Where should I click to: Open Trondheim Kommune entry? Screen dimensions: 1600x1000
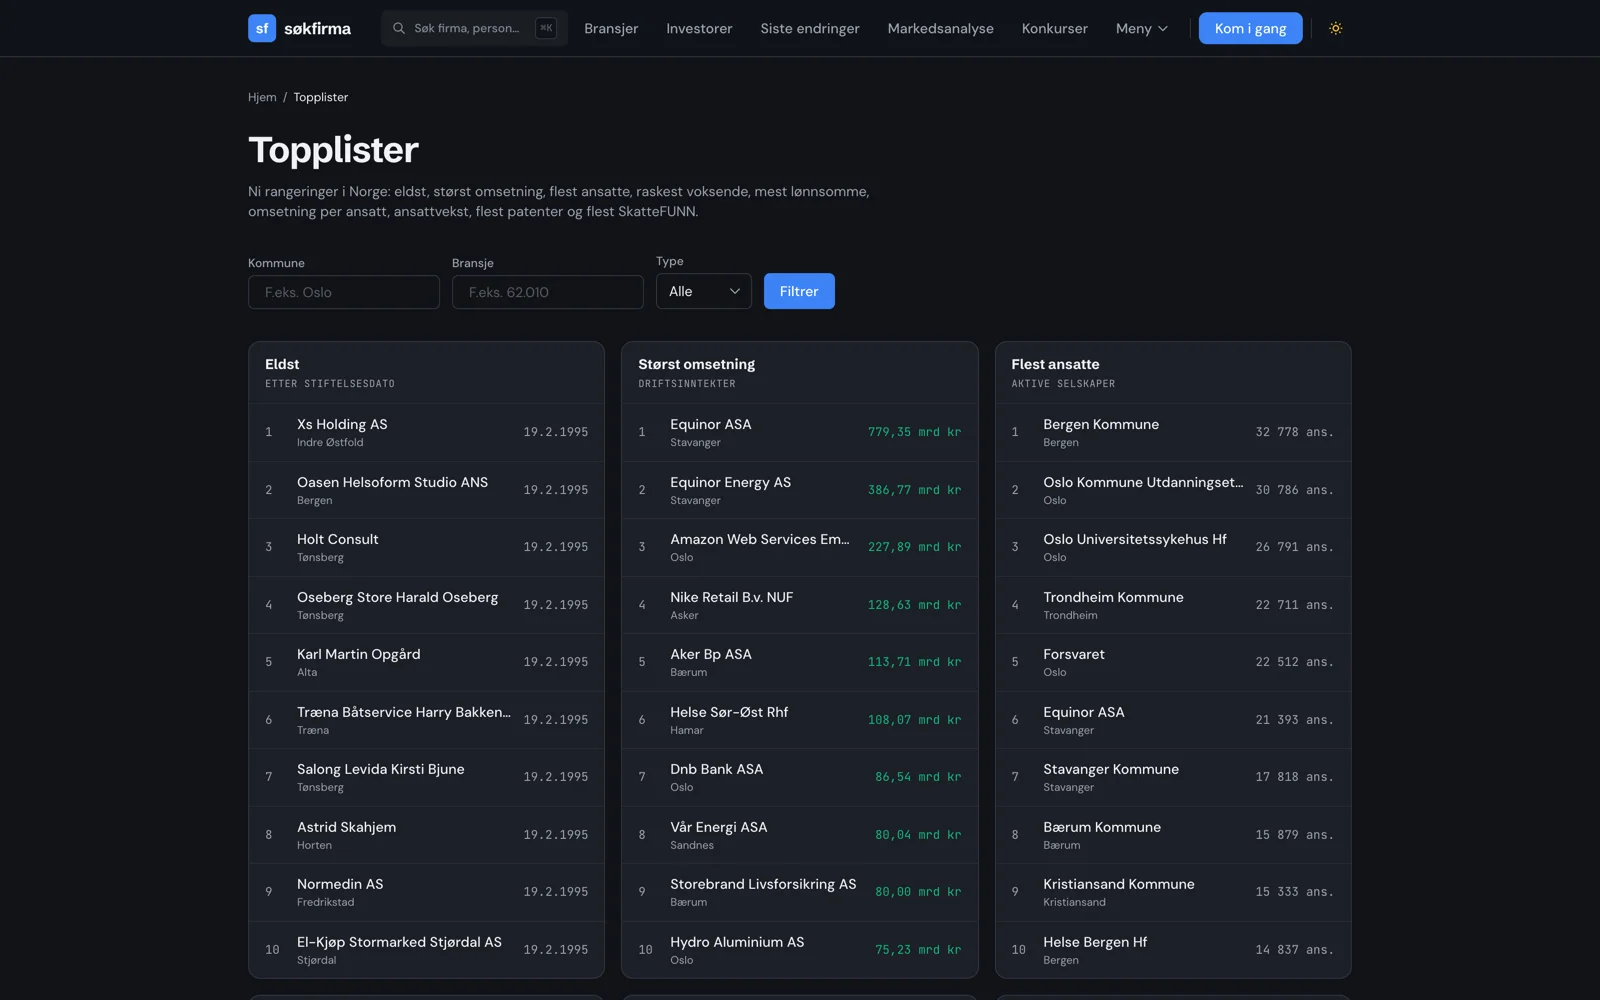[1173, 605]
